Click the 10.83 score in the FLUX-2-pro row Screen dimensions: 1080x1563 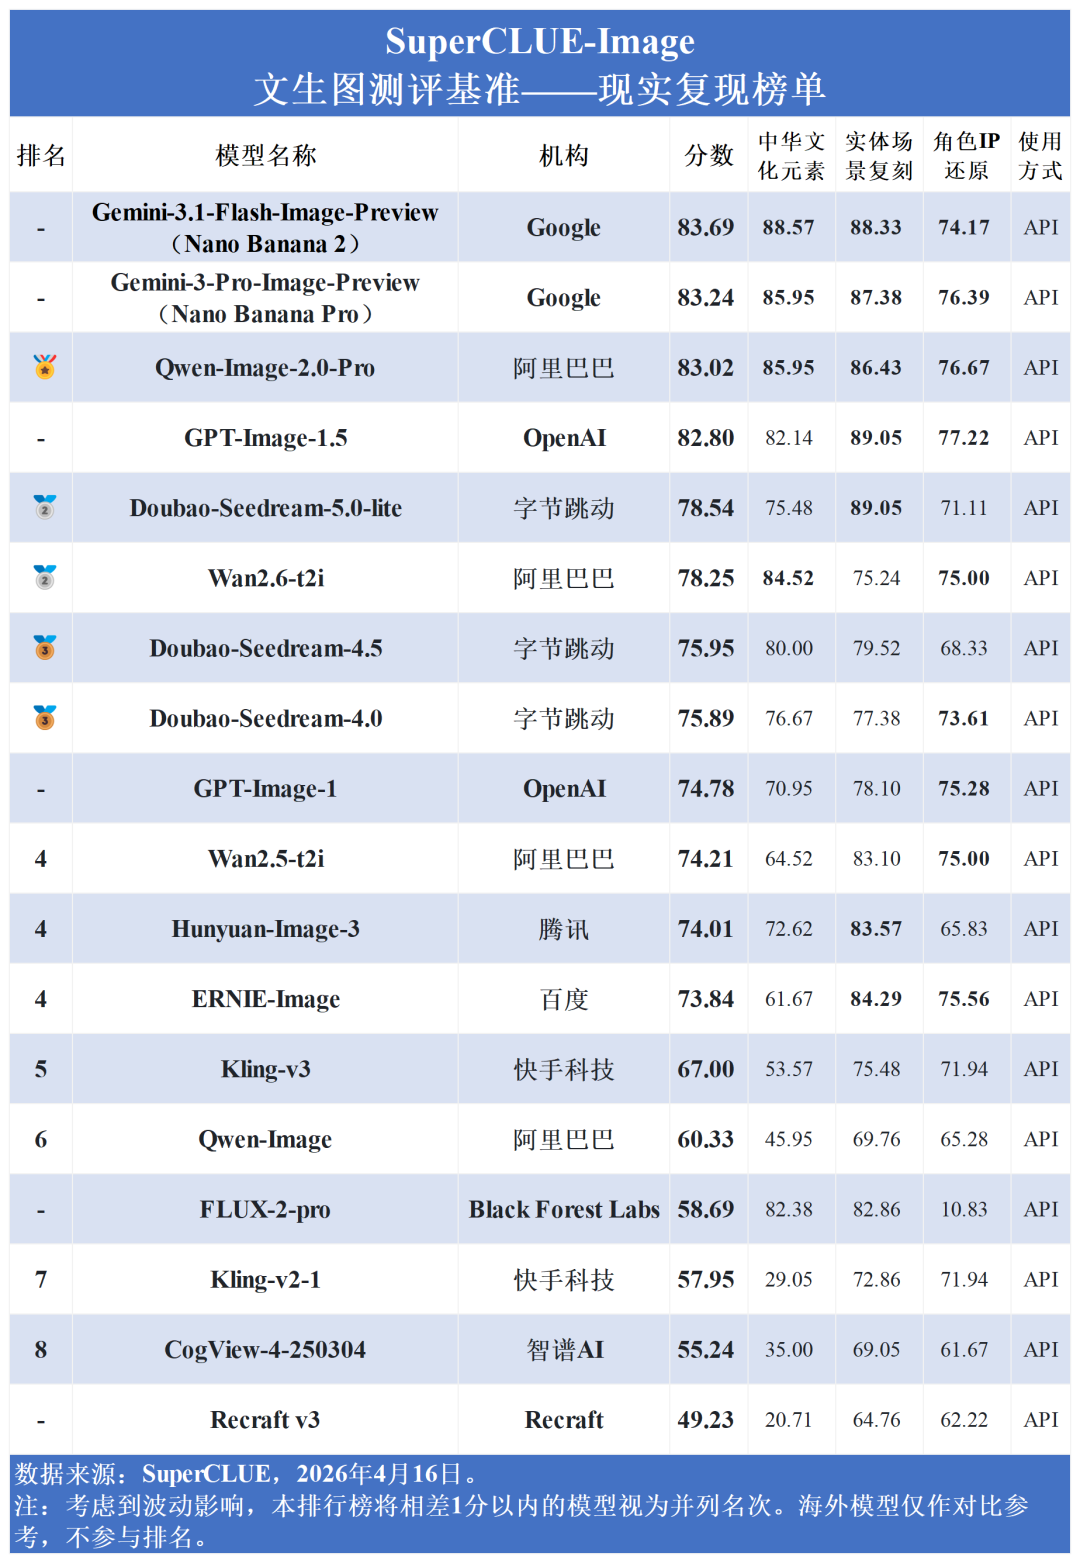tap(964, 1210)
